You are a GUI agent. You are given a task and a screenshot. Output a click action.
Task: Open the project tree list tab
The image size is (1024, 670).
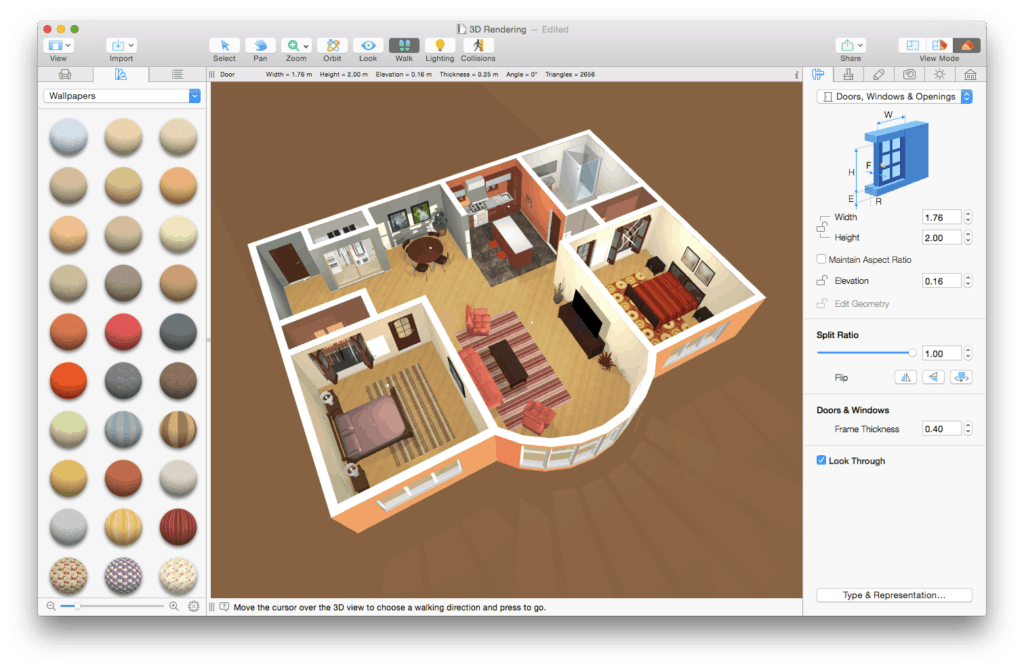point(177,74)
